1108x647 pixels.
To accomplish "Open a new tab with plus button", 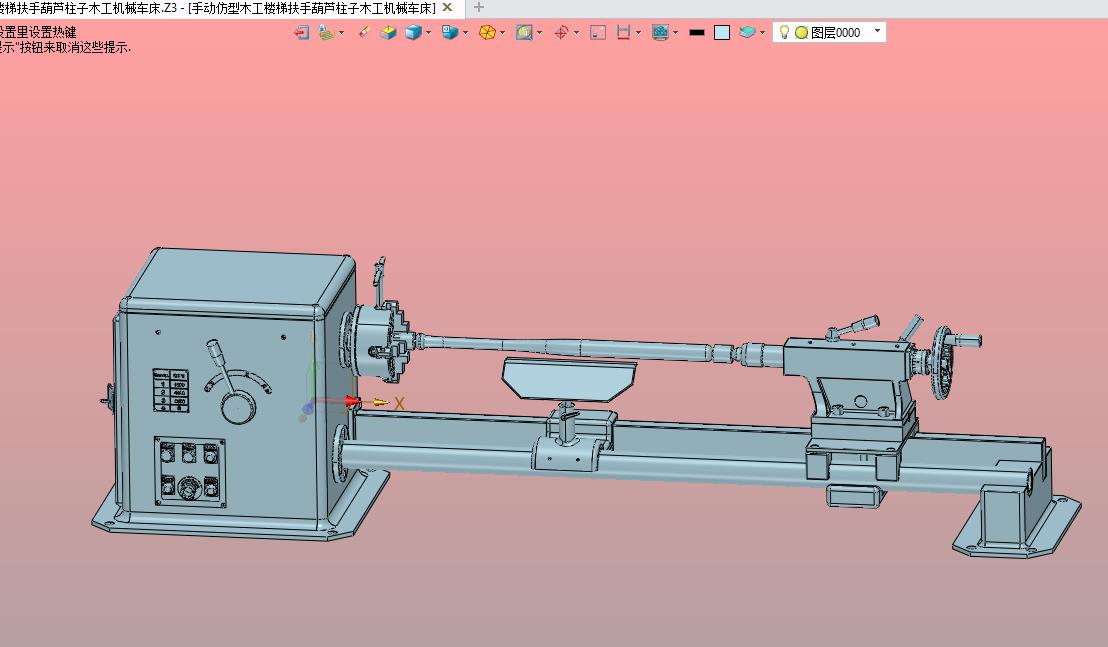I will pos(478,7).
